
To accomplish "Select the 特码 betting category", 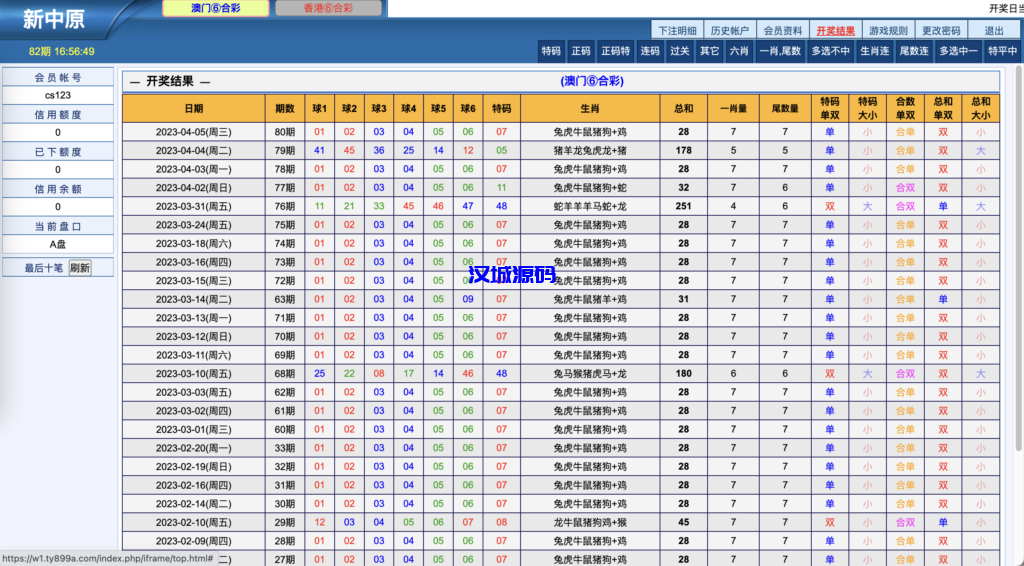I will click(551, 51).
